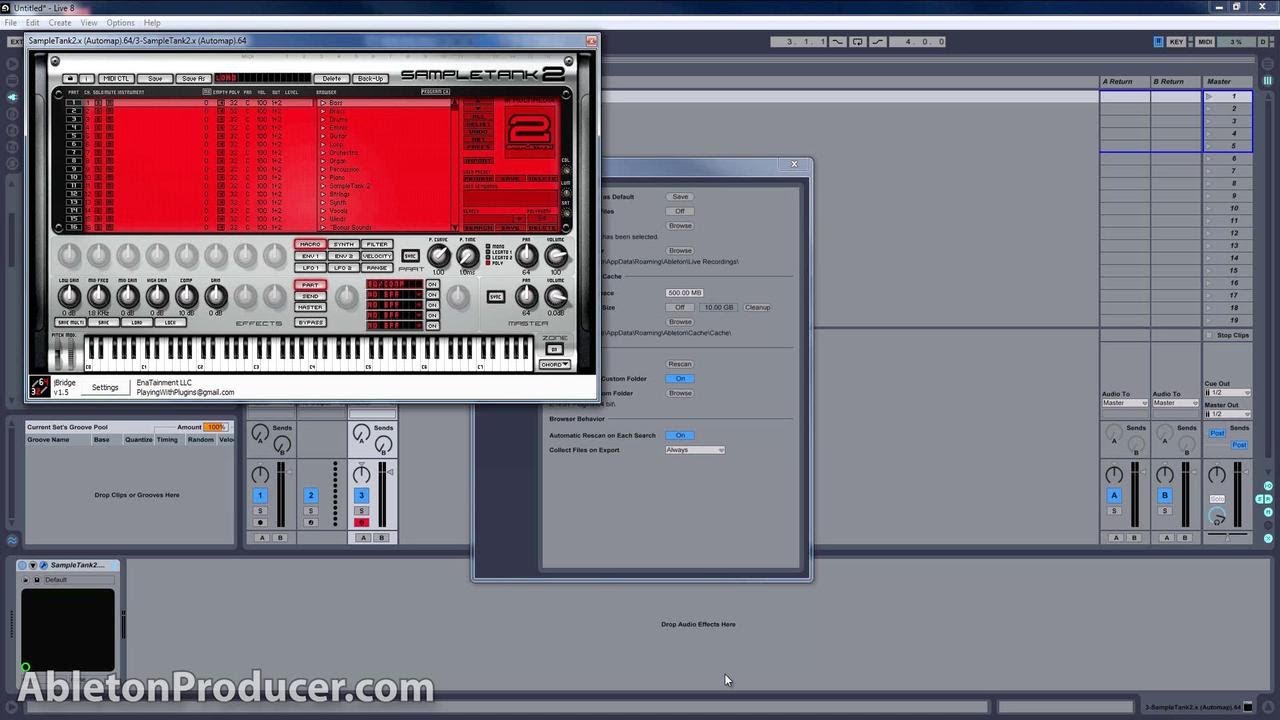Screen dimensions: 1280x720
Task: Click track 1 crossfade A assign button
Action: click(263, 538)
